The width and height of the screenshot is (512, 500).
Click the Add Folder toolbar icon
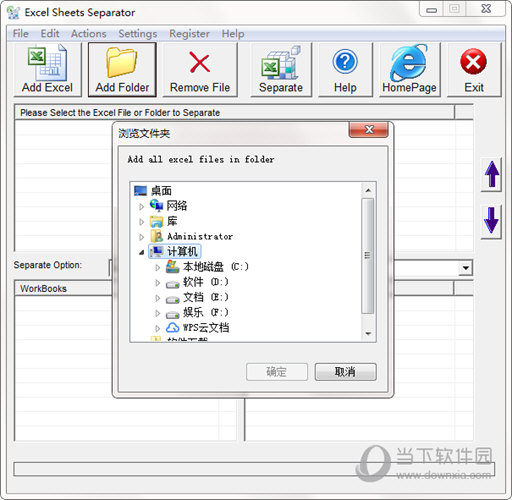[x=122, y=62]
